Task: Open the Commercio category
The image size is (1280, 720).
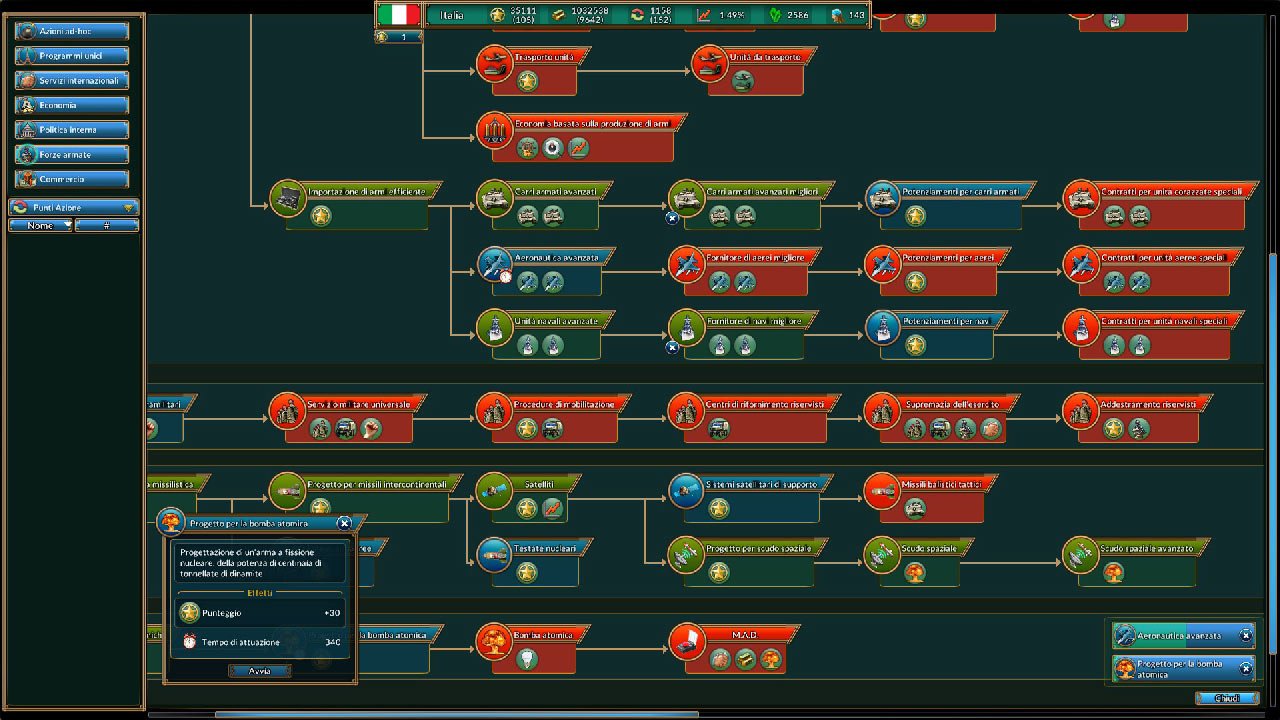Action: click(x=71, y=179)
